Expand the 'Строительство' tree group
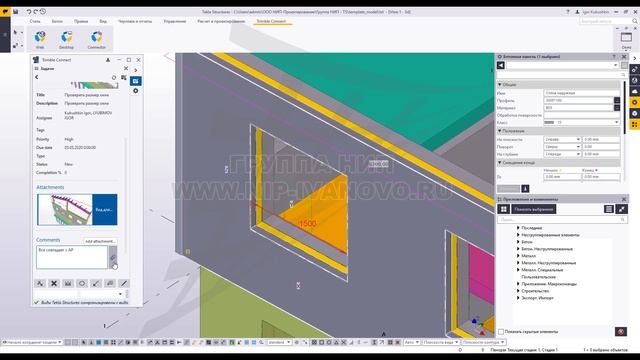Screen dimensions: 640x360 point(518,291)
